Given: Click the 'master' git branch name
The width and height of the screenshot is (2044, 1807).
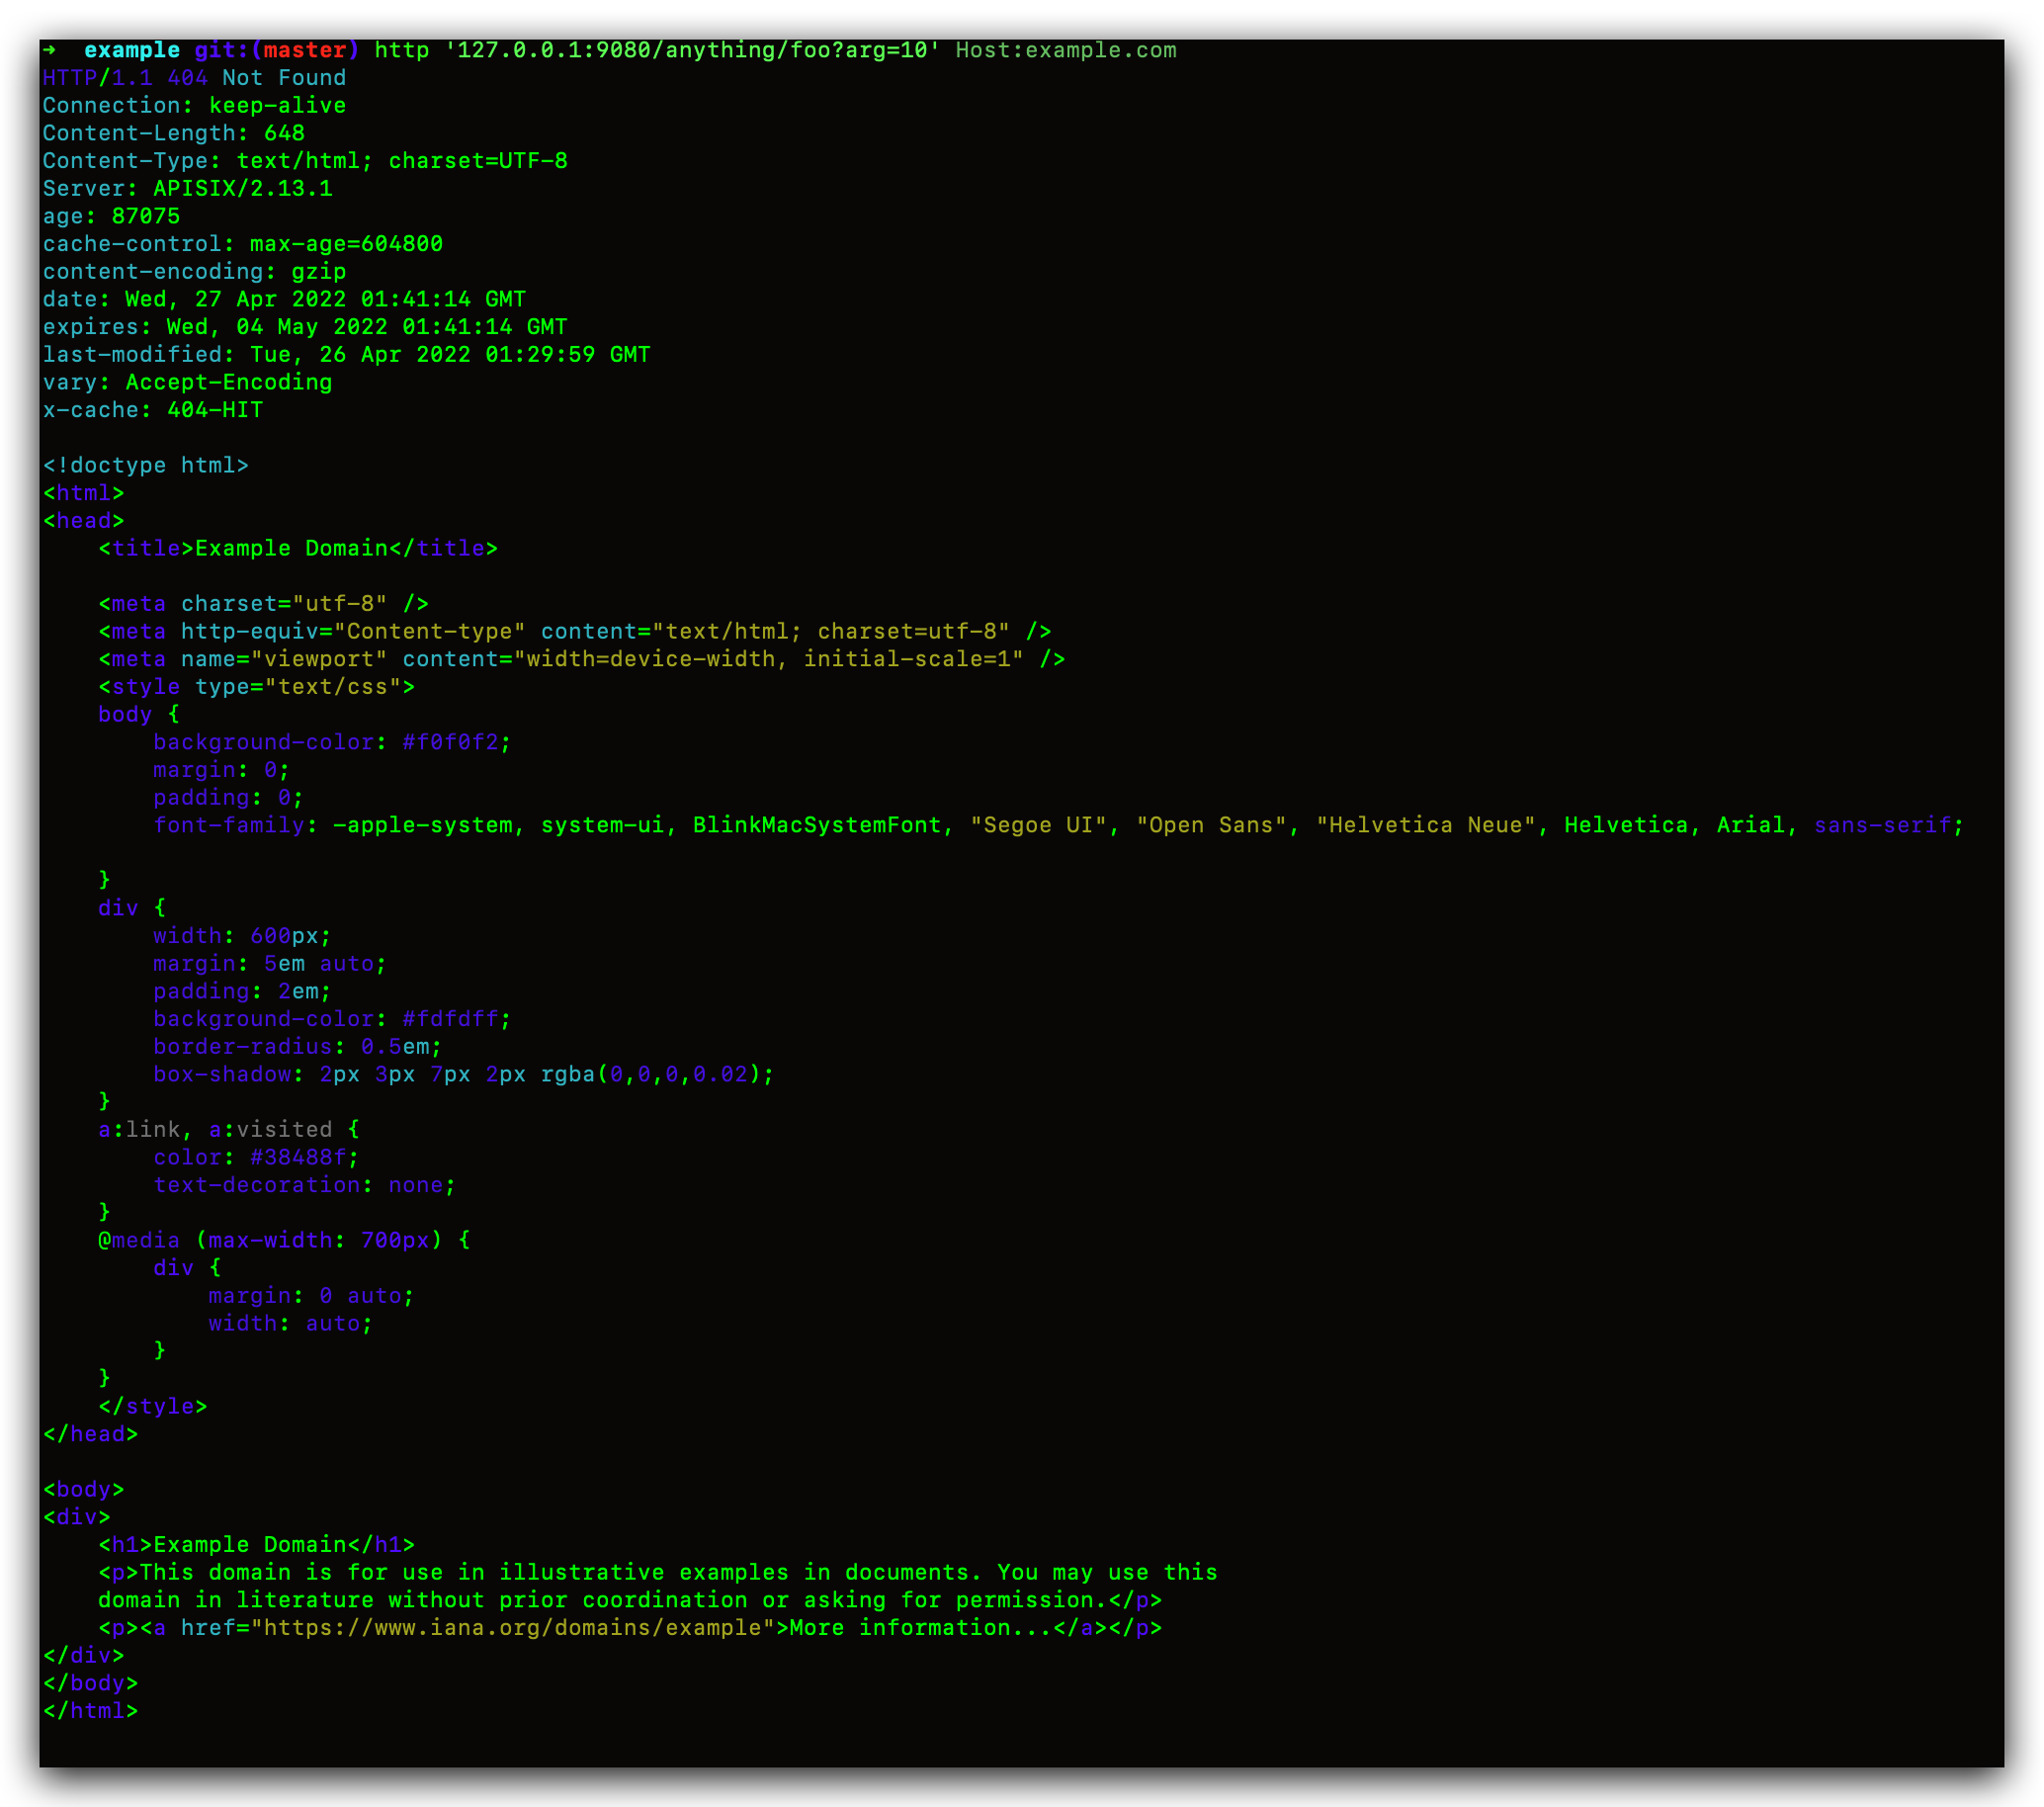Looking at the screenshot, I should pos(304,50).
